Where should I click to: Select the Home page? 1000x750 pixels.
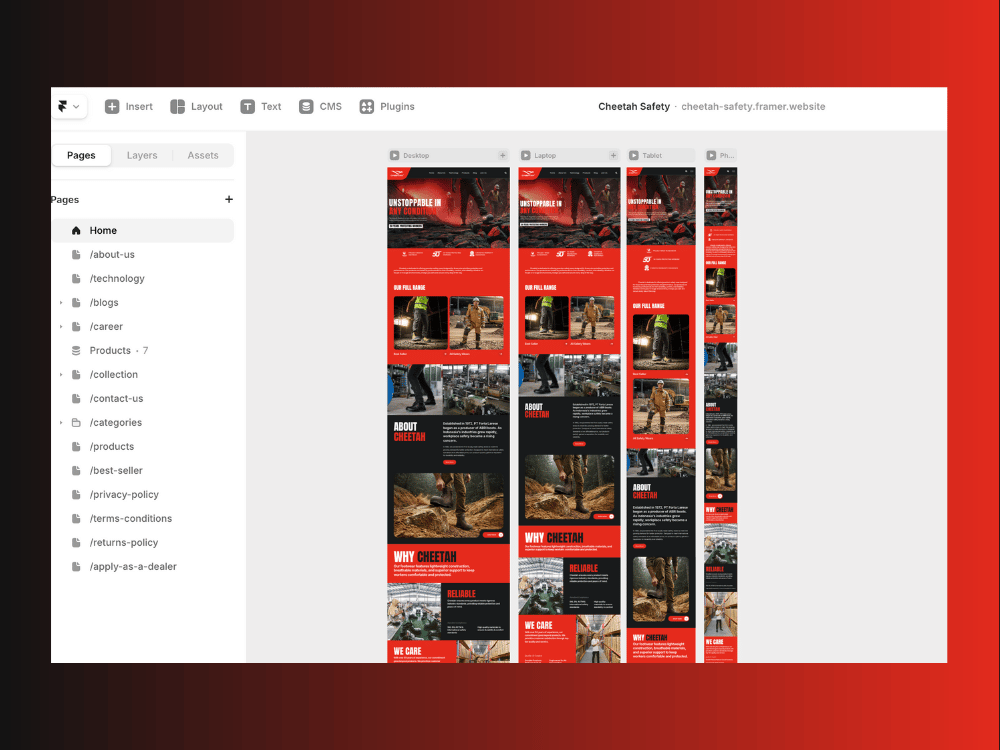[x=143, y=230]
